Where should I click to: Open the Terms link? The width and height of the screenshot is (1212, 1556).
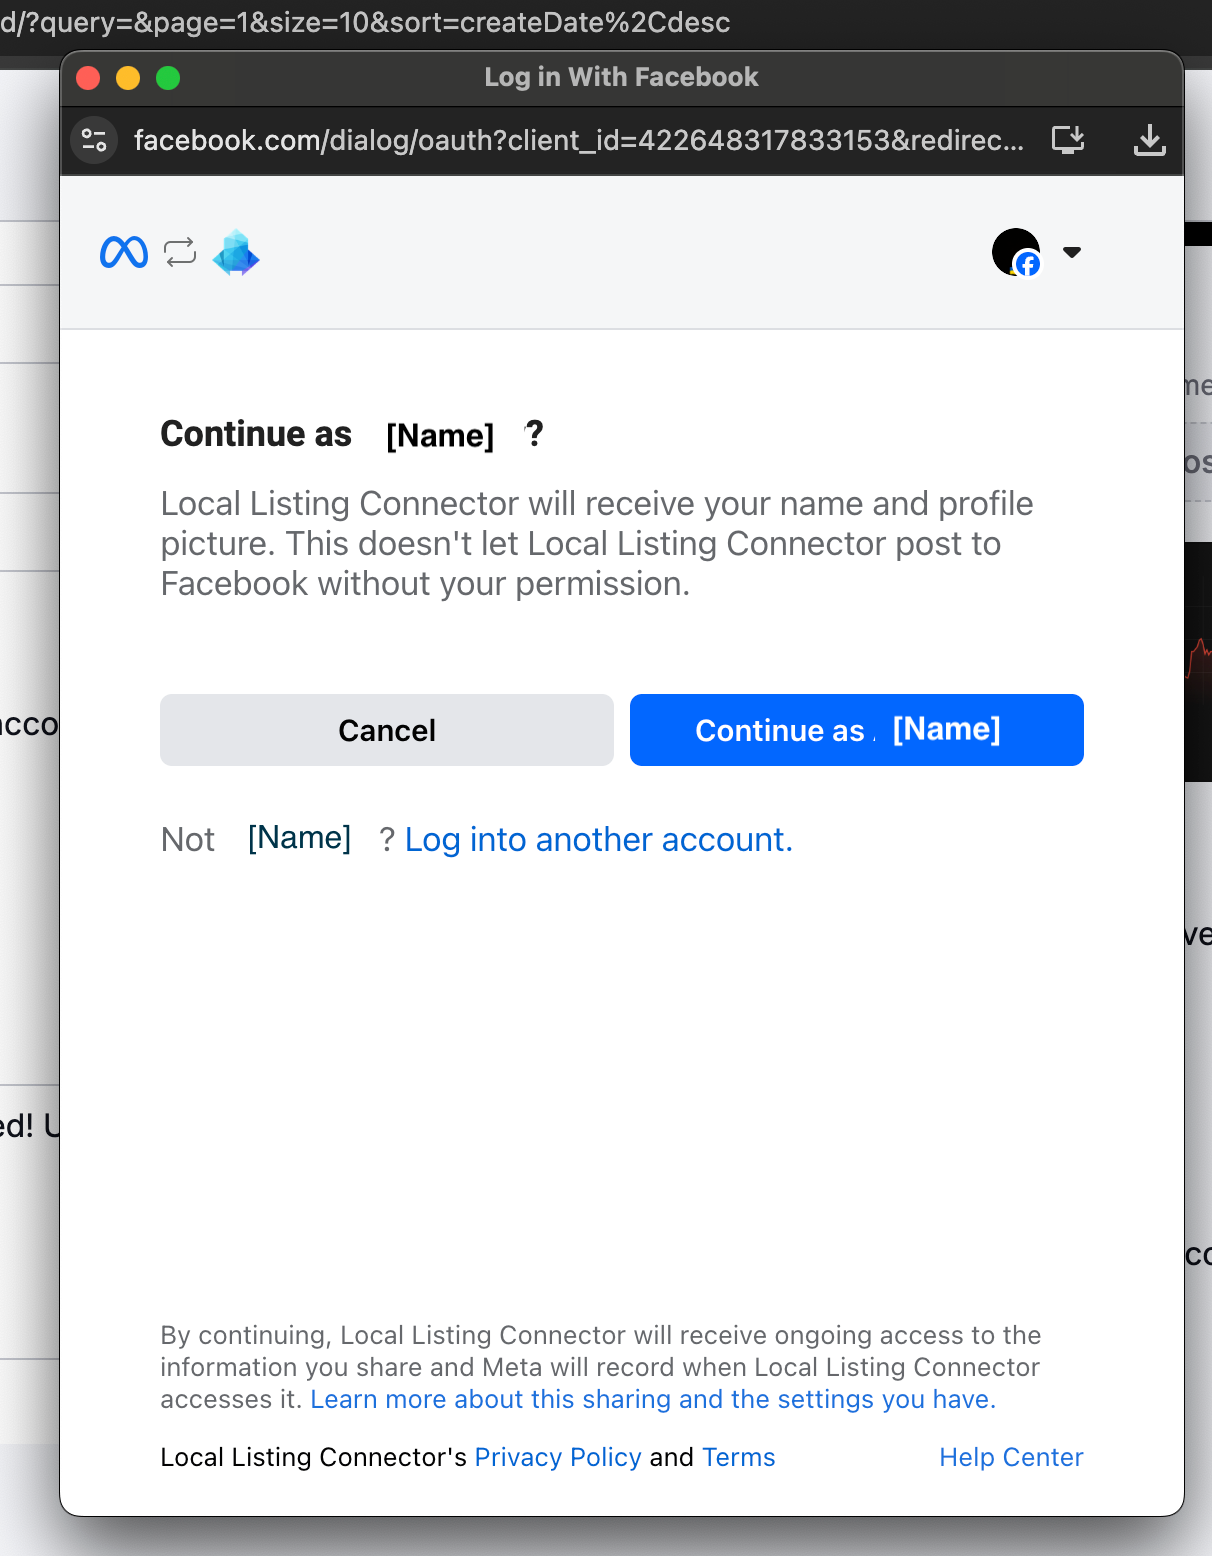tap(738, 1457)
